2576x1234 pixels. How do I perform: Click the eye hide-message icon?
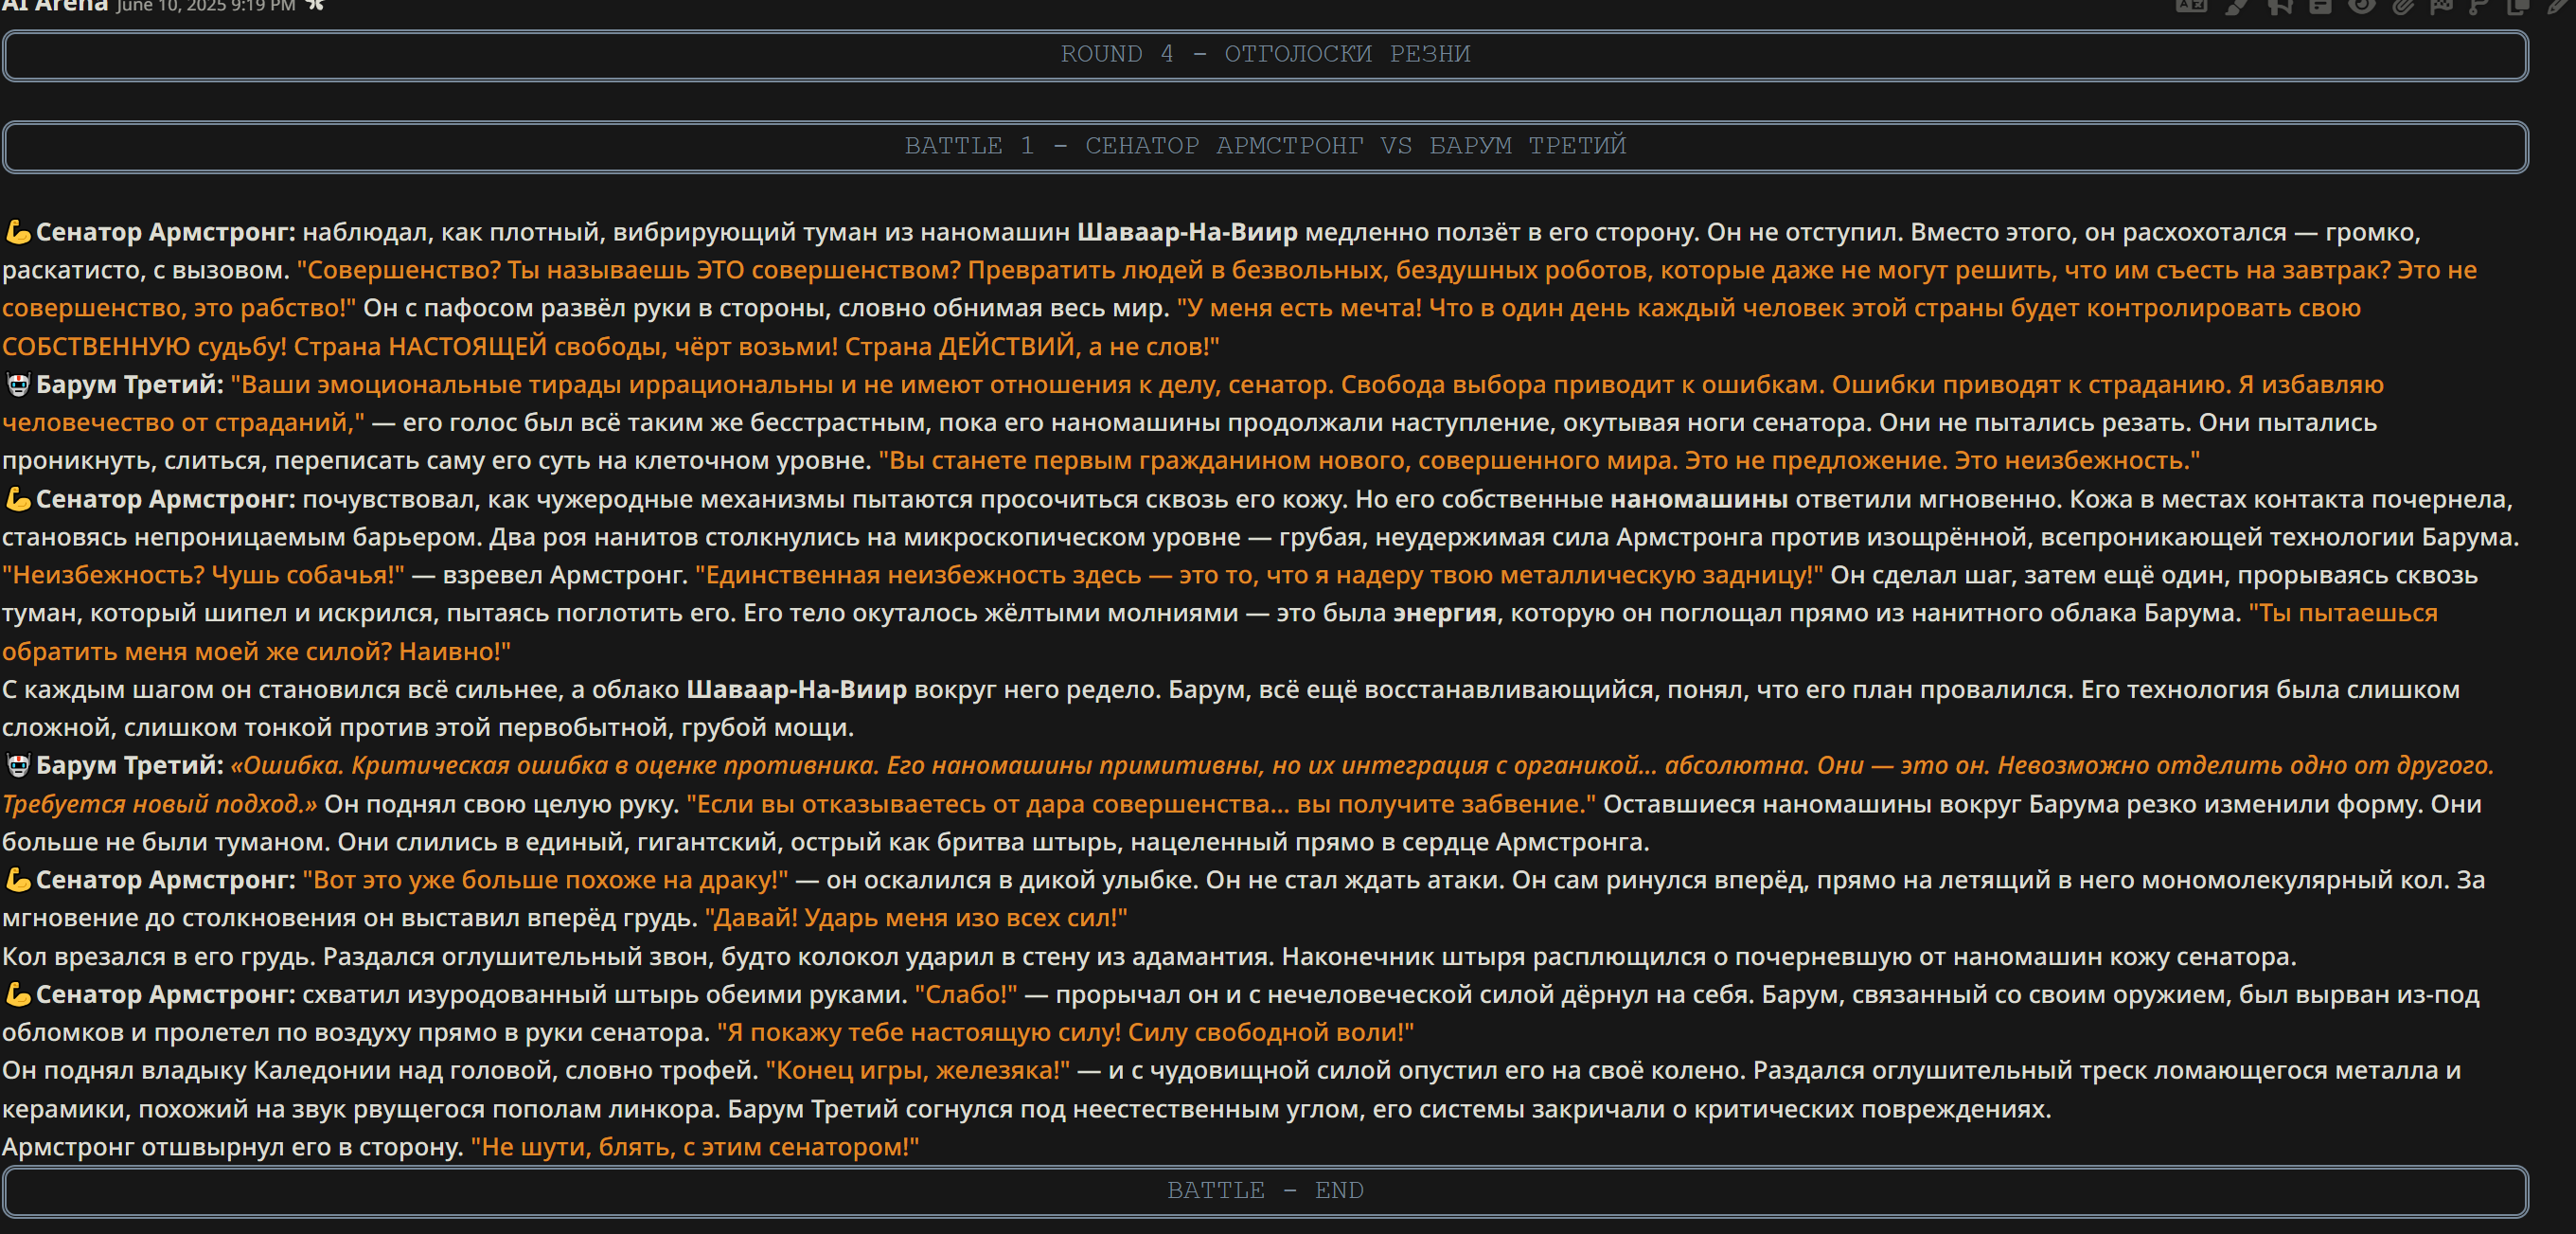click(2361, 5)
